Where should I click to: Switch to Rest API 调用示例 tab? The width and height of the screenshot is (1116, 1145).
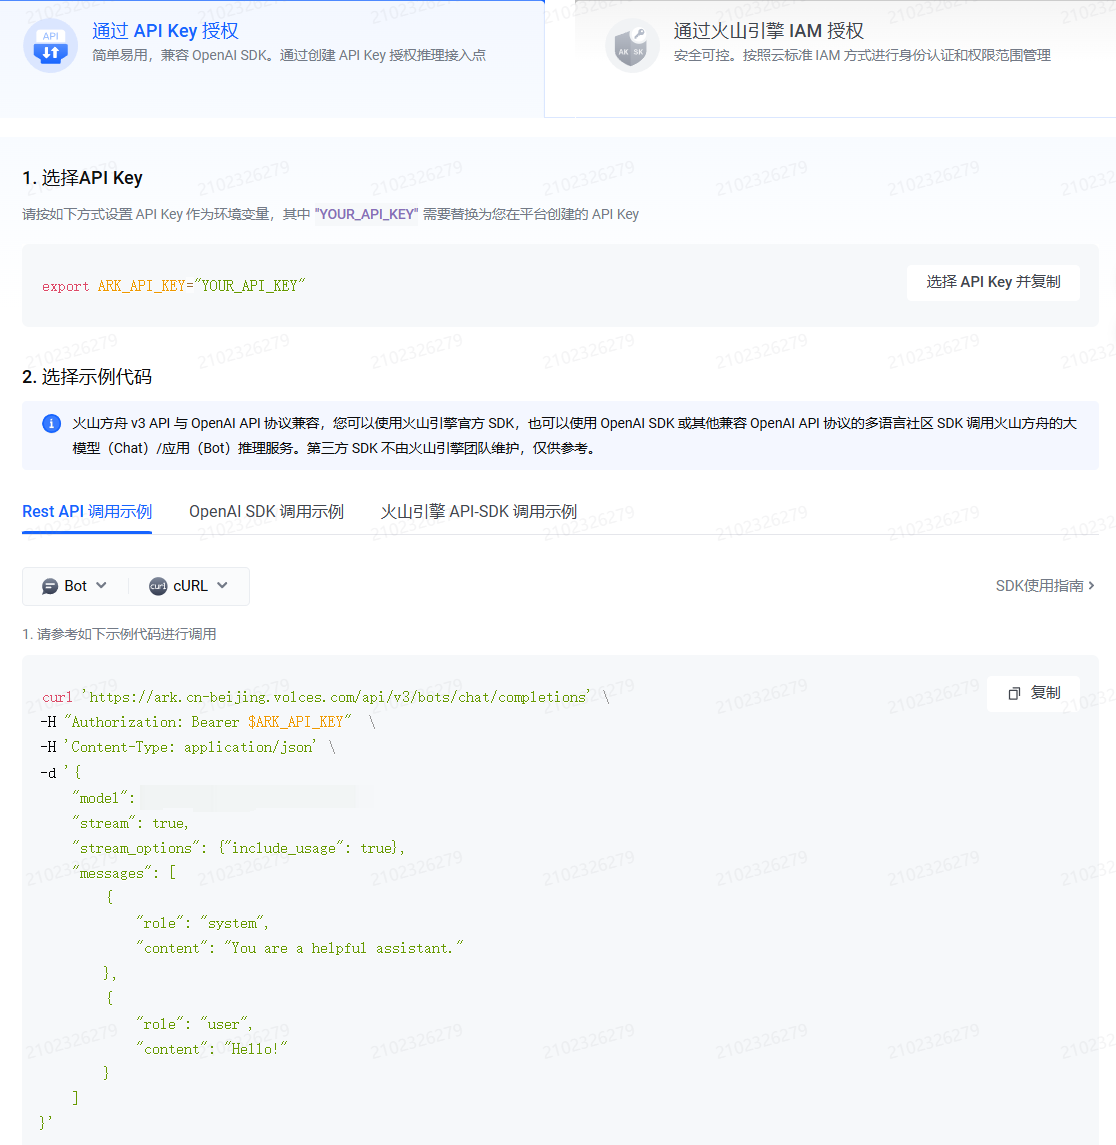[x=87, y=512]
